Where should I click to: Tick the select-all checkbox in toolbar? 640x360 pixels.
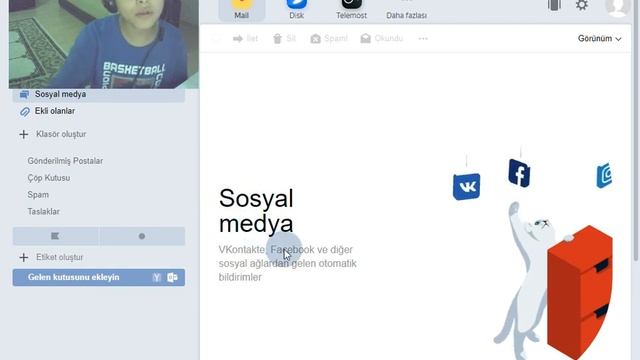tap(216, 38)
